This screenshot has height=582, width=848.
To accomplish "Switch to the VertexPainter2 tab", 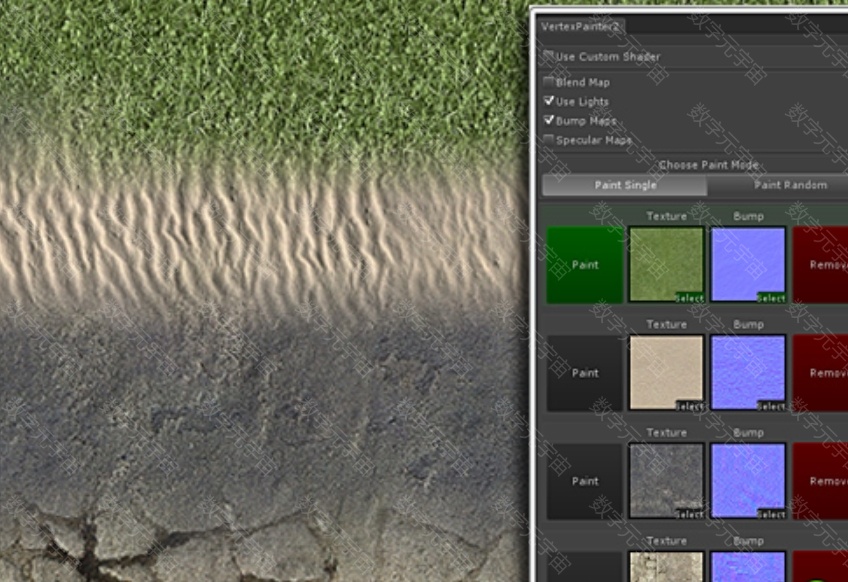I will [581, 26].
